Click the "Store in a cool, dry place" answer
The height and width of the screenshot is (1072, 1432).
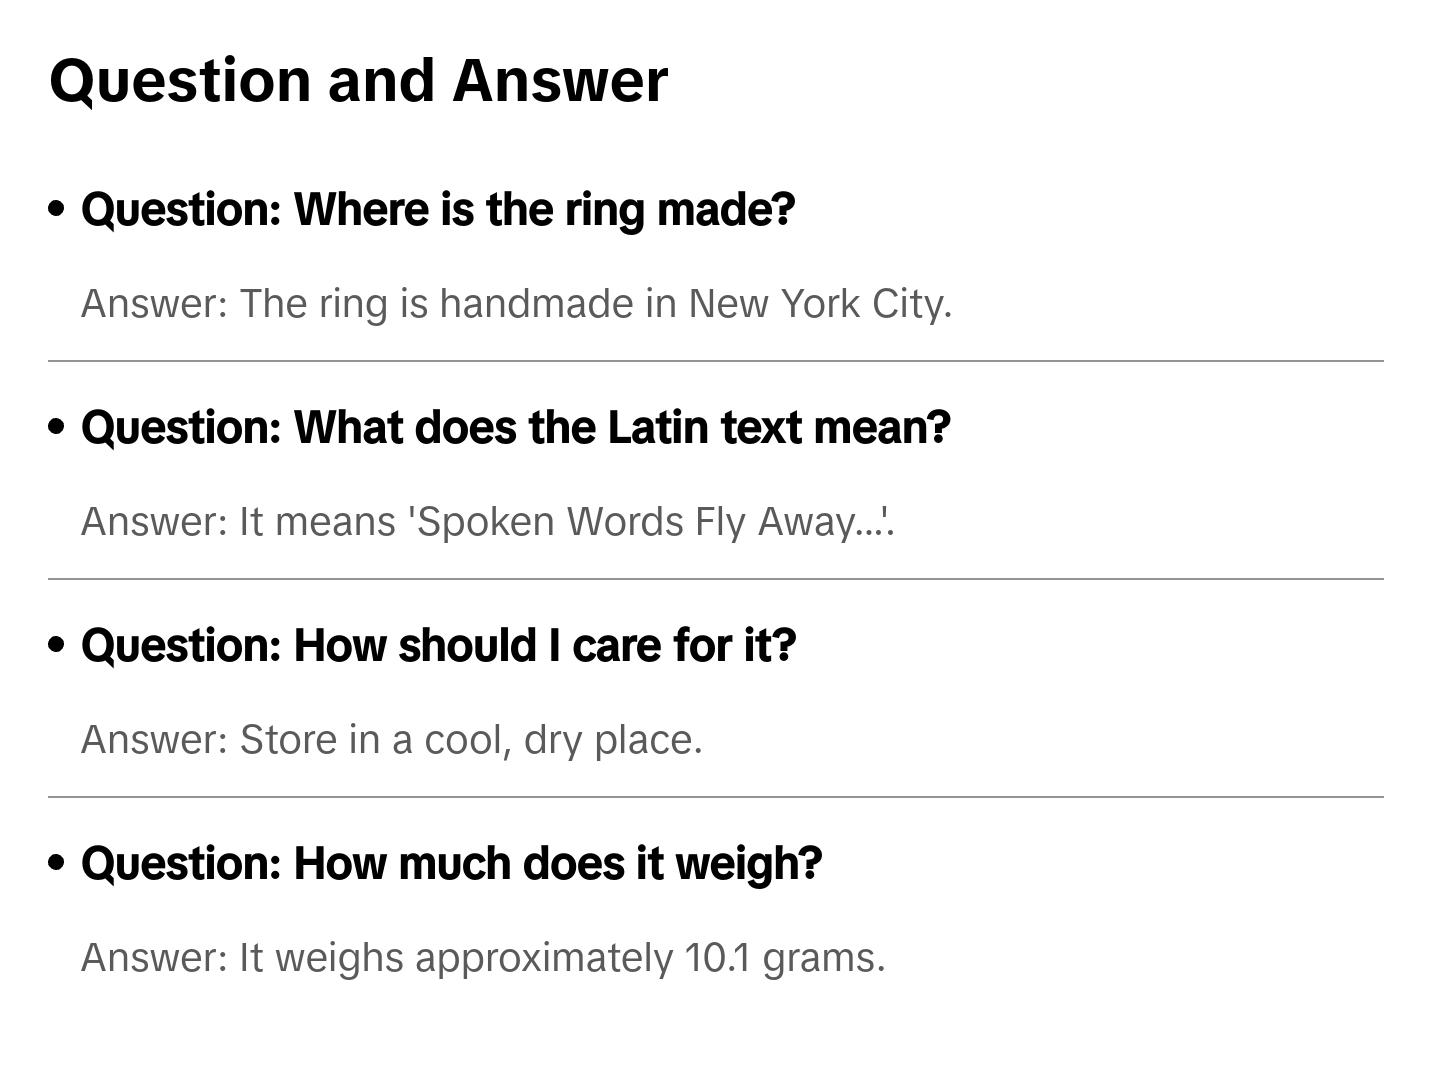point(392,740)
